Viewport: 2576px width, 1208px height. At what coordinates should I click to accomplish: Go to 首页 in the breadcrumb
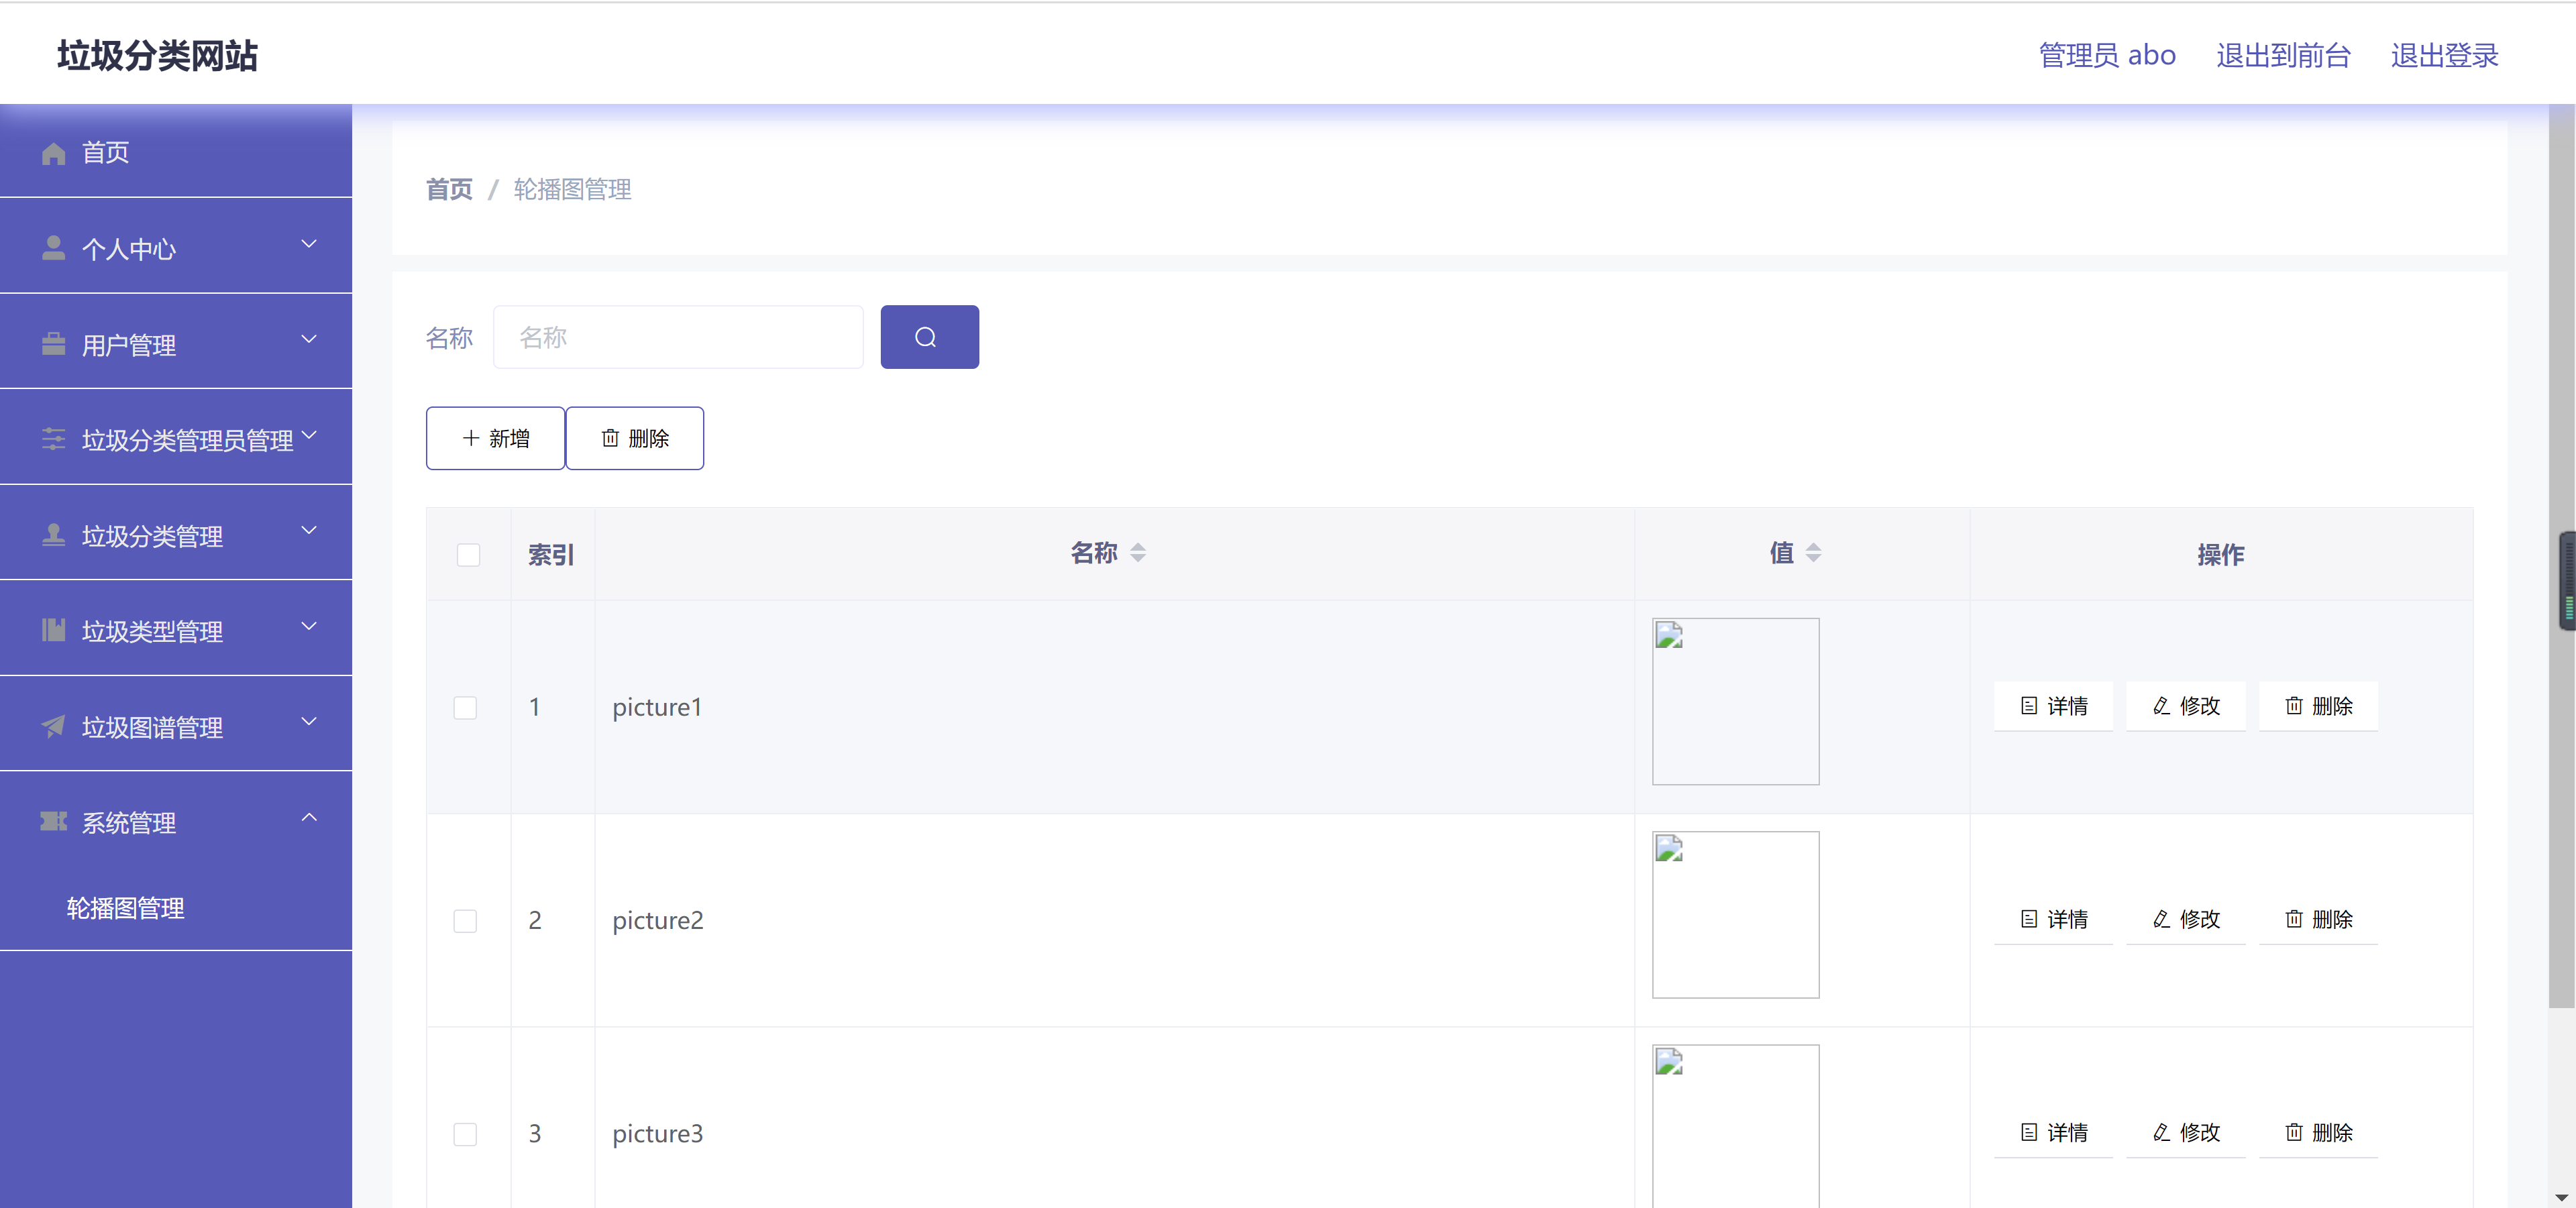click(x=449, y=189)
